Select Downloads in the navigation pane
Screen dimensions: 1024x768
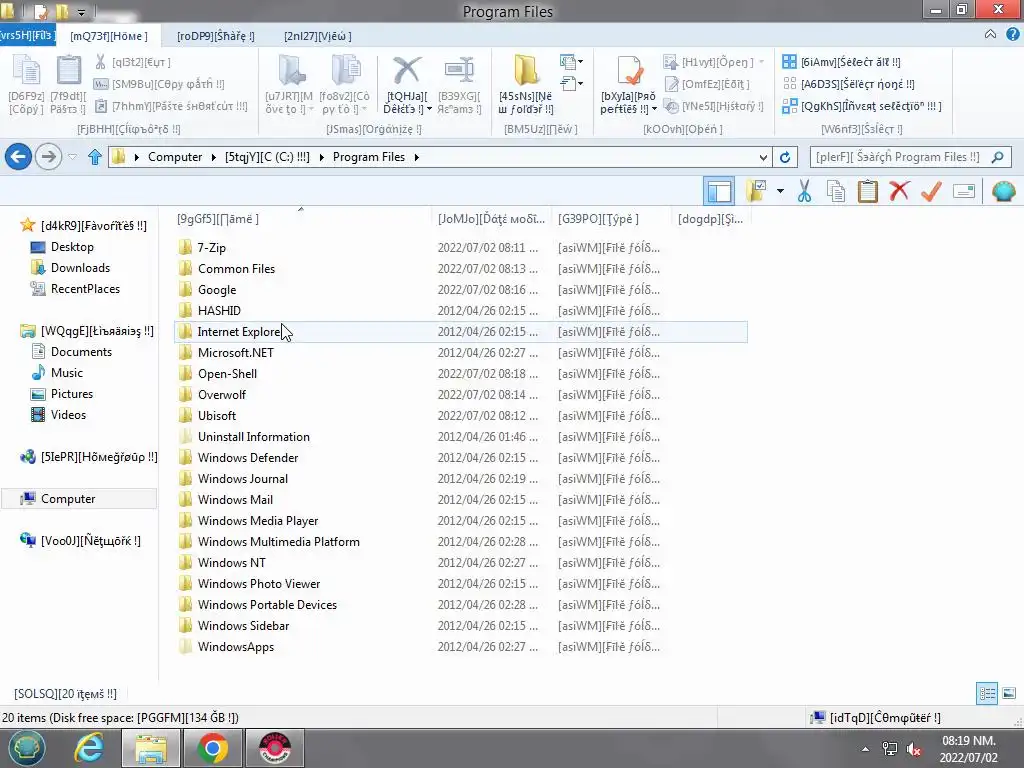[80, 268]
